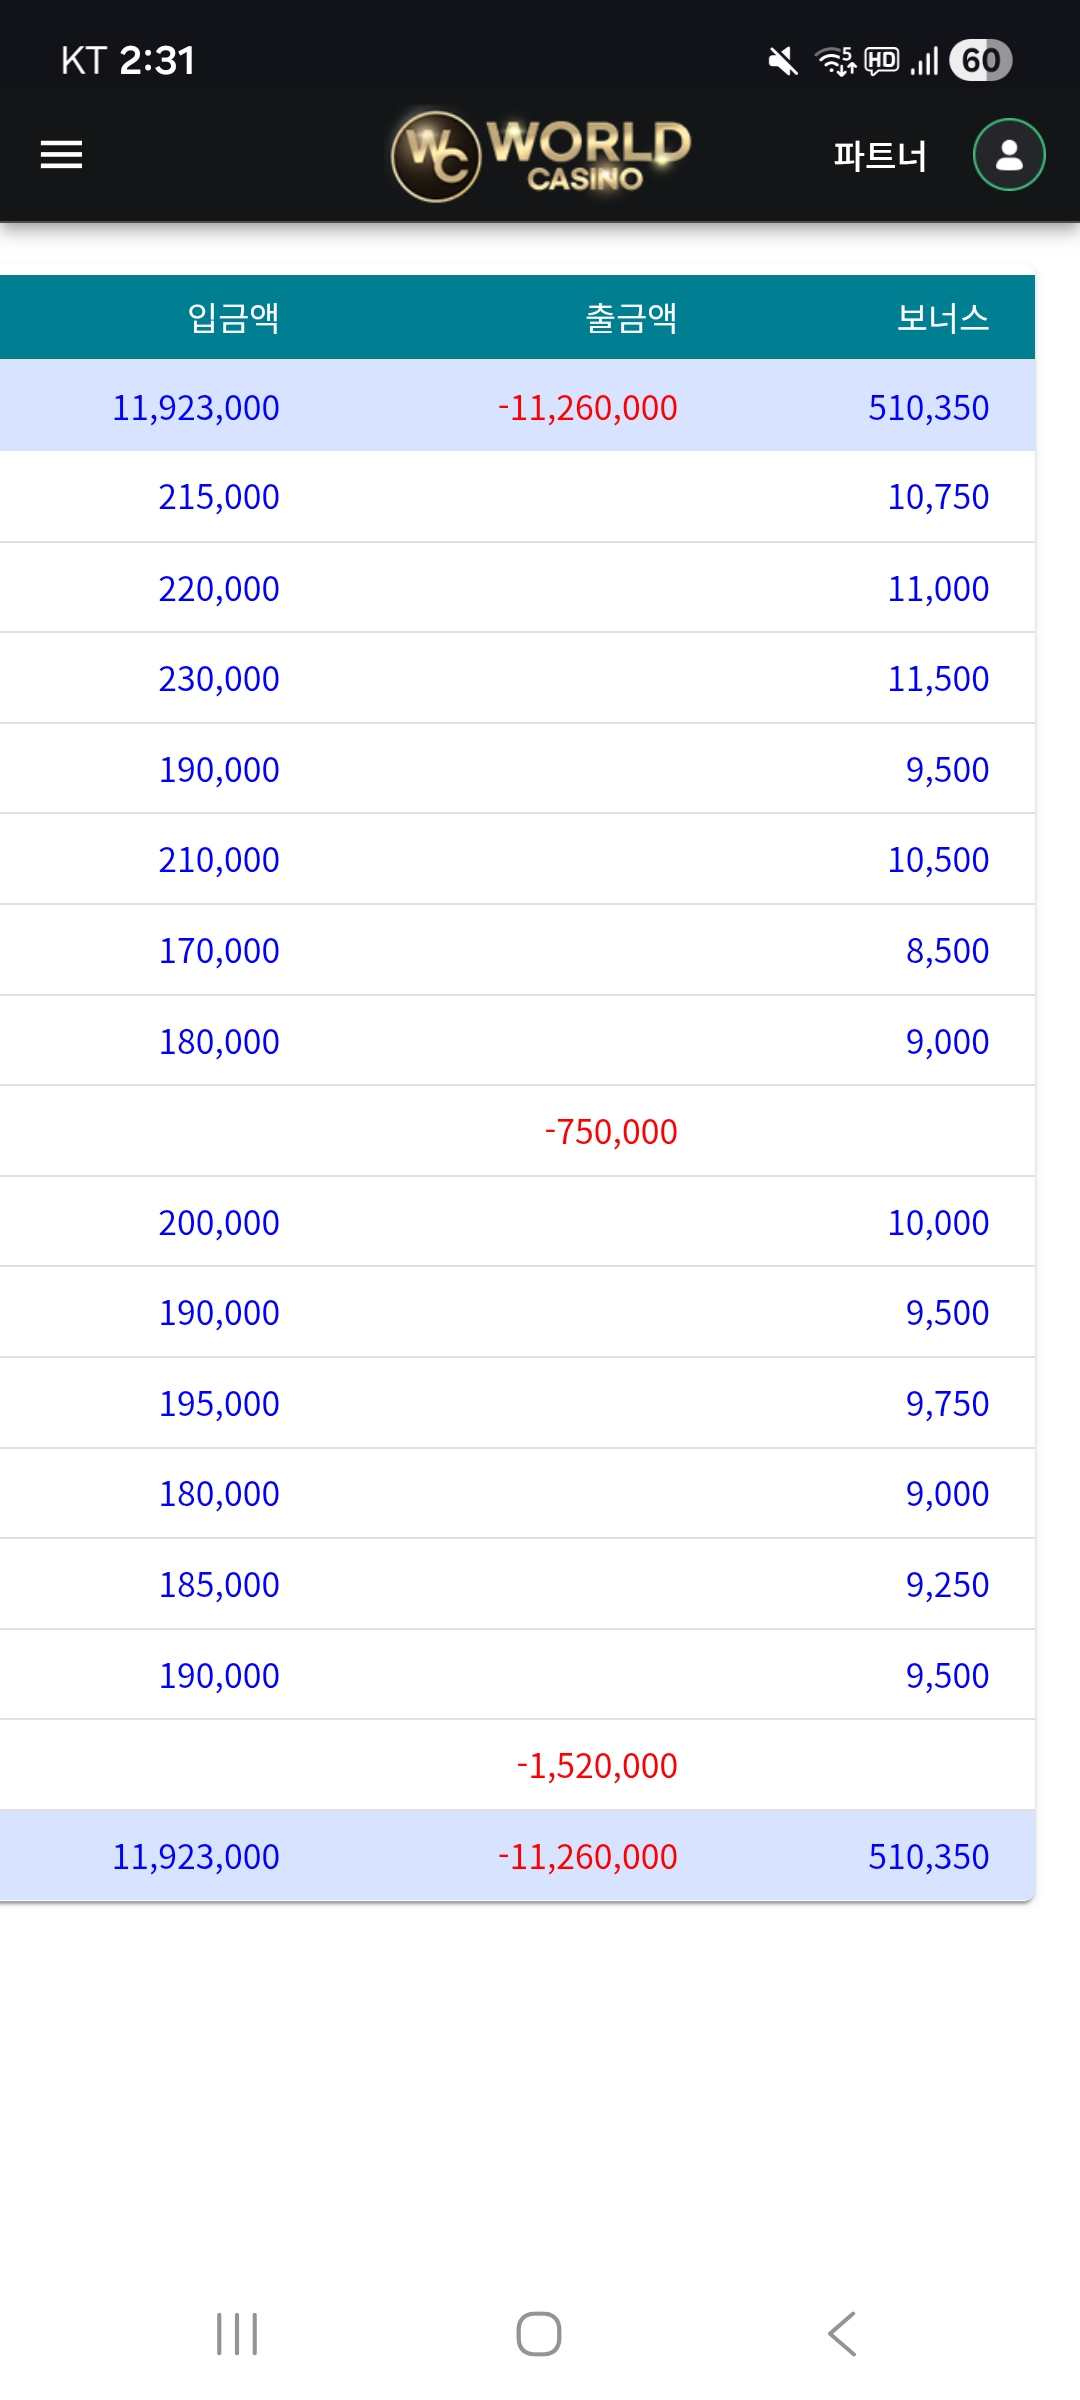Tap the muted sound status icon

[783, 62]
